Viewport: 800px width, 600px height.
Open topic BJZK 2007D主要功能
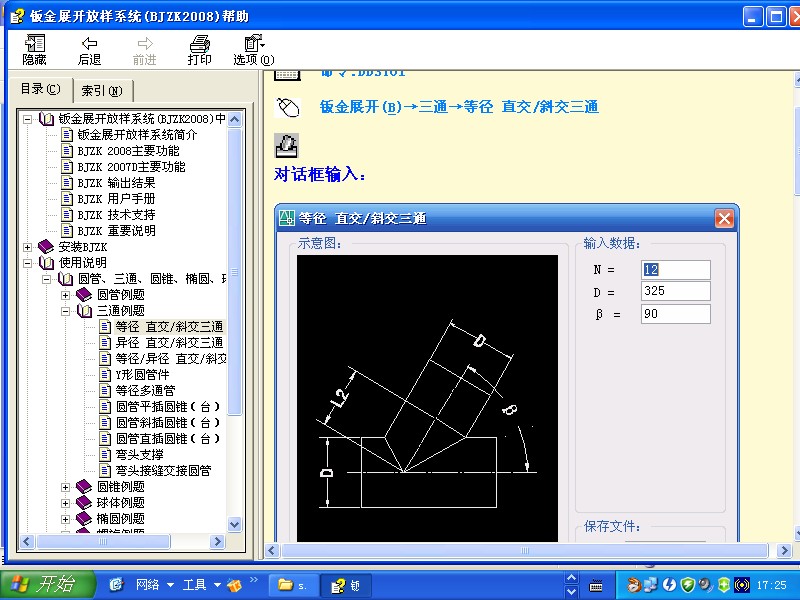point(132,167)
